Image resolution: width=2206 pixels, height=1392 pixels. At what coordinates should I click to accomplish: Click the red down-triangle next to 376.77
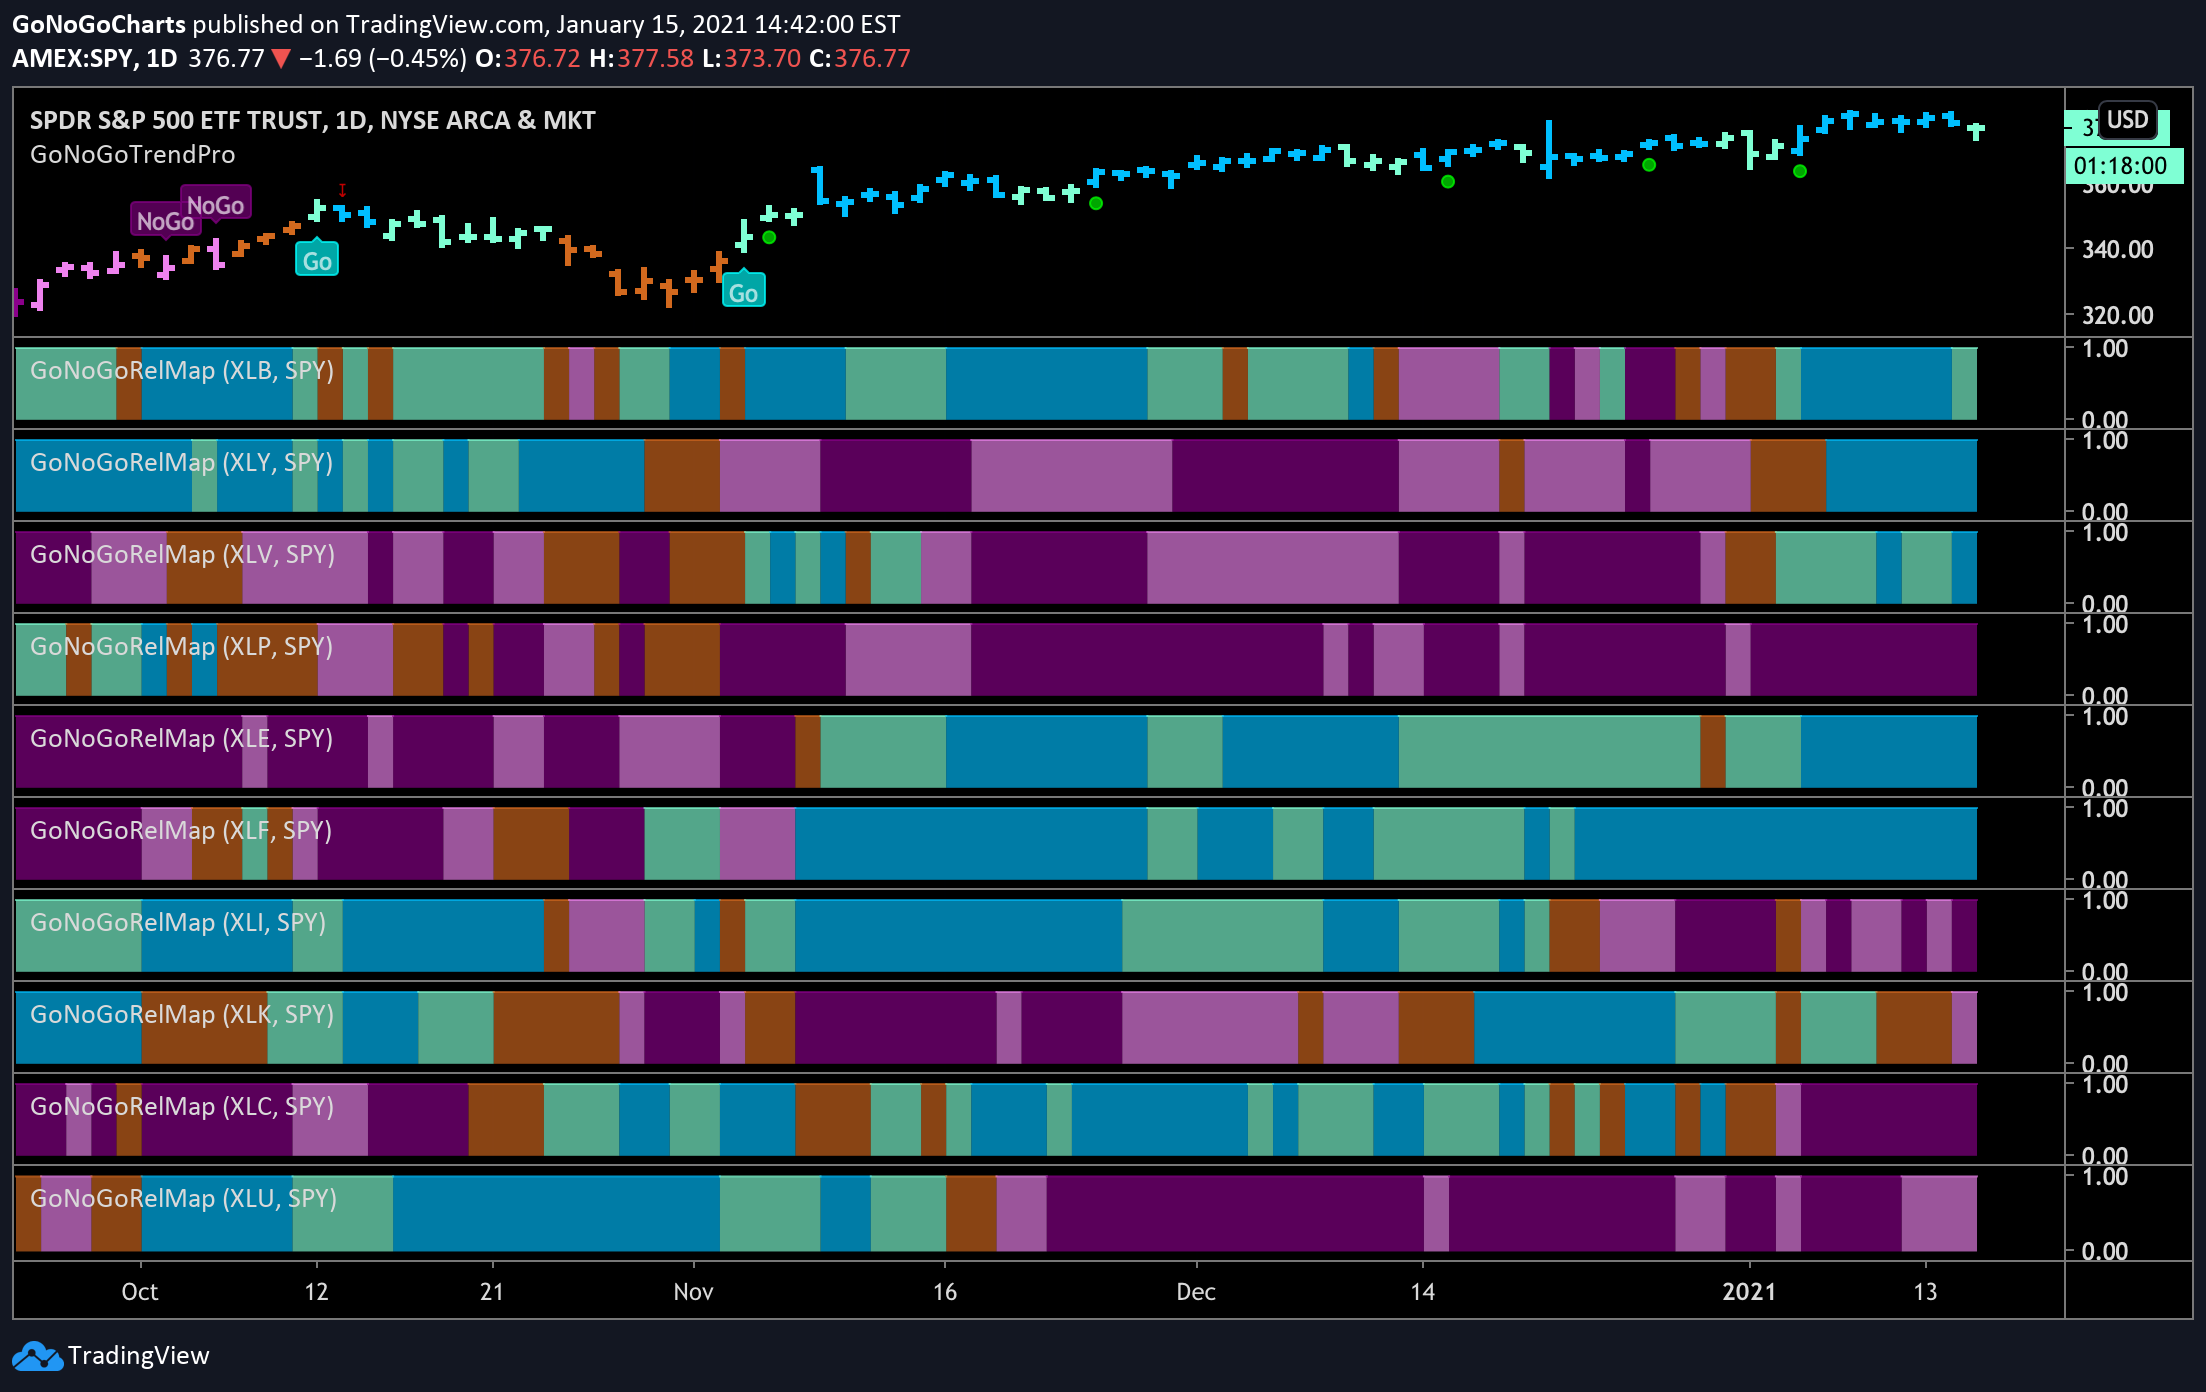coord(281,59)
